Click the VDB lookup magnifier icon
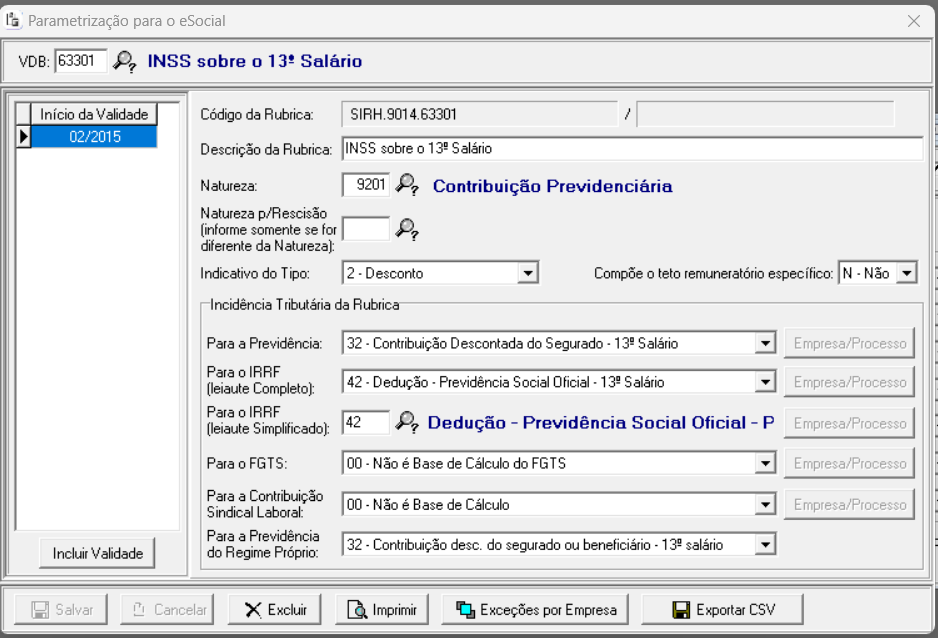 pos(124,61)
